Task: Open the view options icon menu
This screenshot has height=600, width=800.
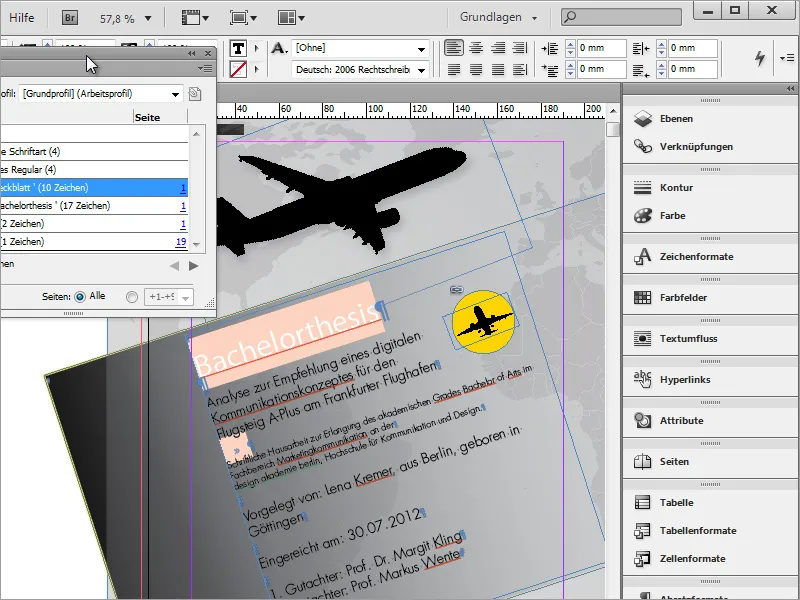Action: click(x=195, y=18)
